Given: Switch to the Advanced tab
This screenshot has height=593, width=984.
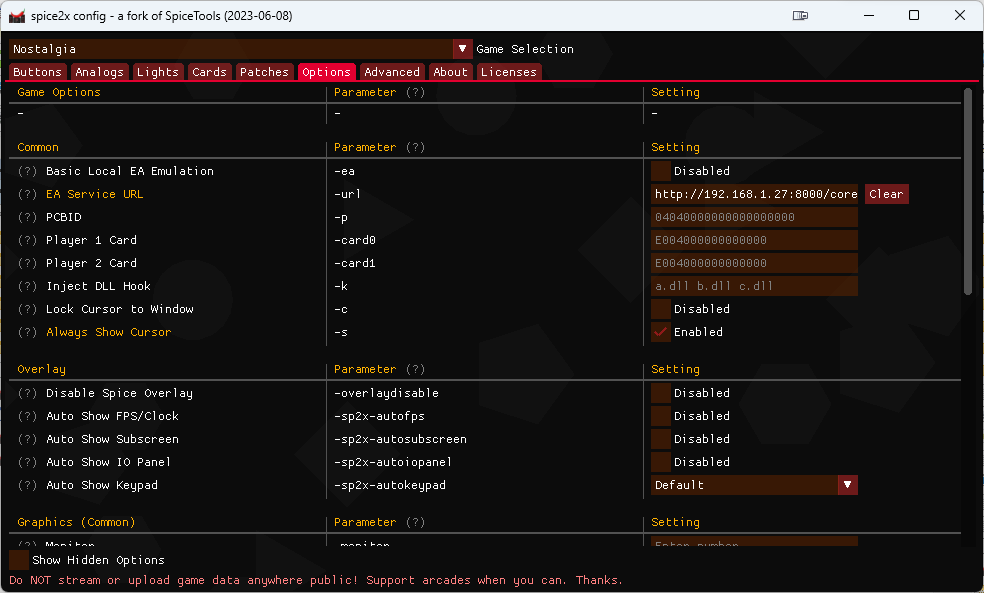Looking at the screenshot, I should pyautogui.click(x=391, y=71).
